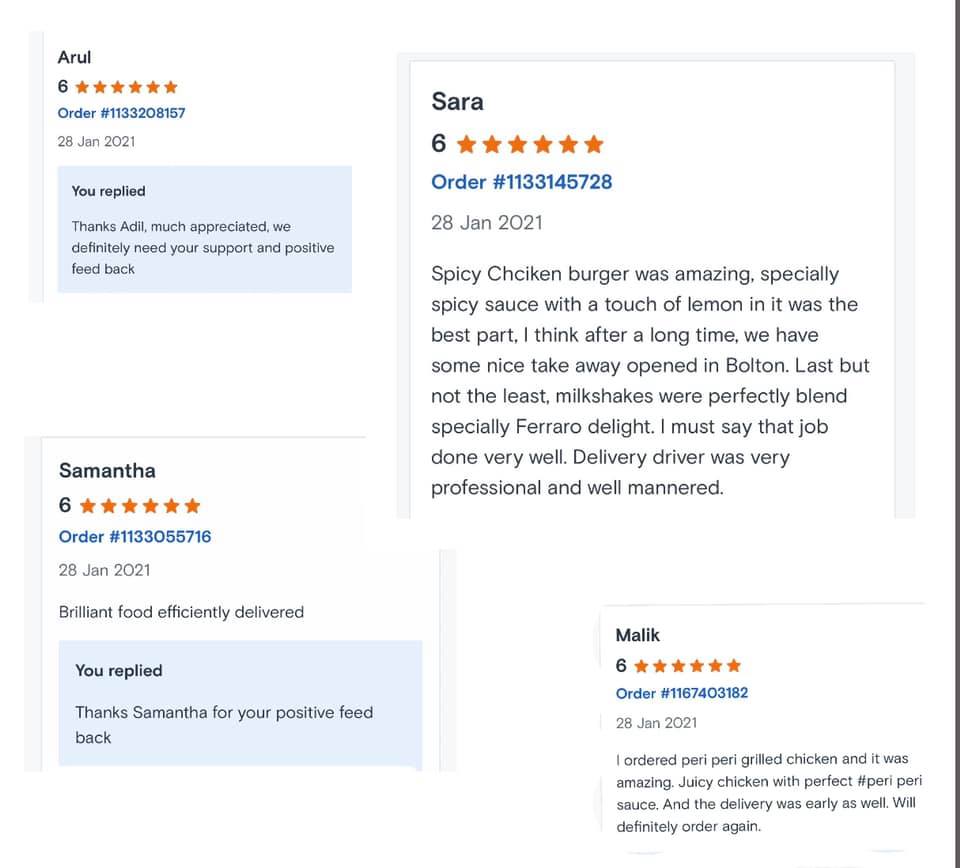Click the first star in Arul's rating
Viewport: 960px width, 868px height.
(x=82, y=87)
